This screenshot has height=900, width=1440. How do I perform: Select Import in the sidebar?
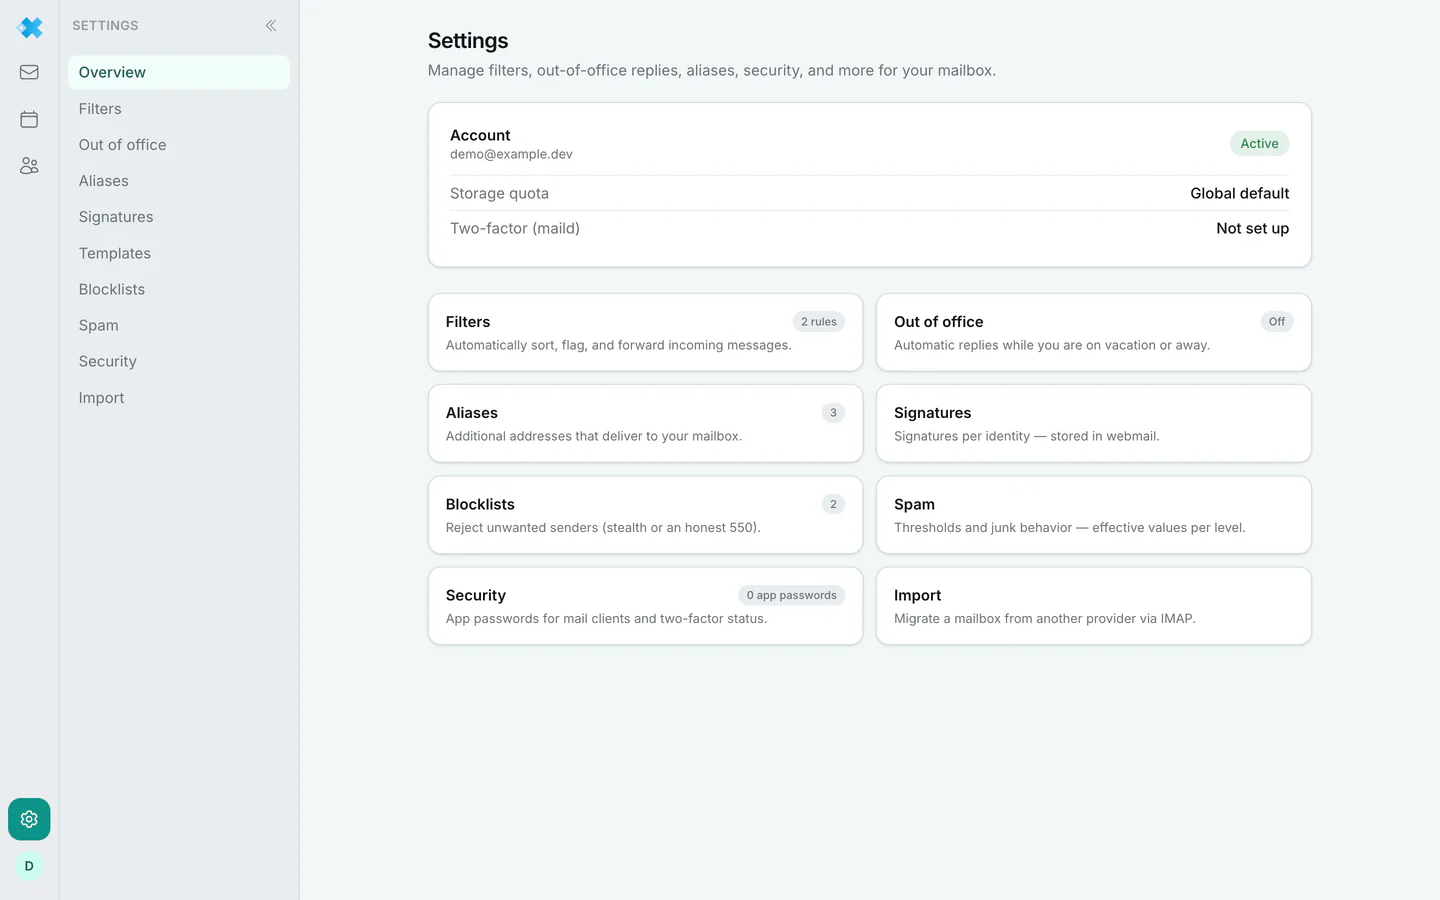[179, 397]
